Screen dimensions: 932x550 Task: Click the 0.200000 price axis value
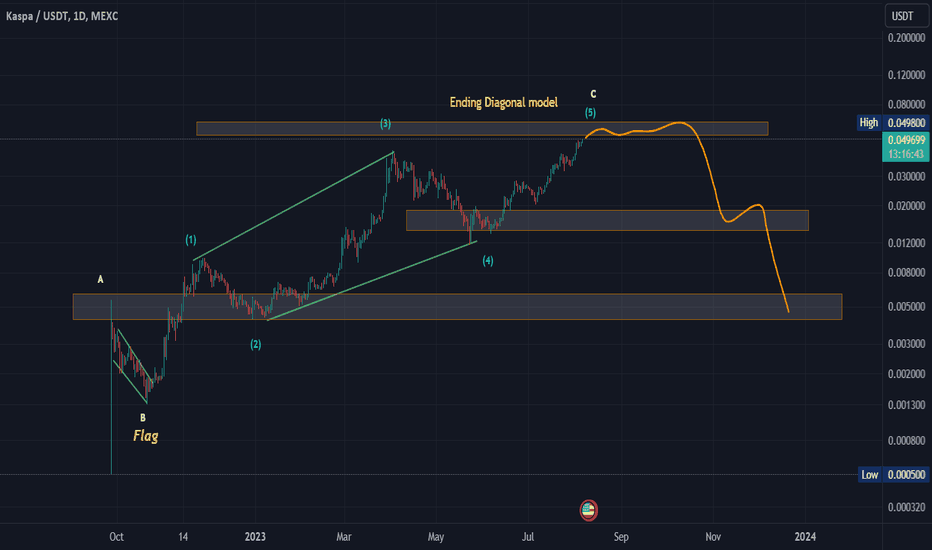pos(906,37)
